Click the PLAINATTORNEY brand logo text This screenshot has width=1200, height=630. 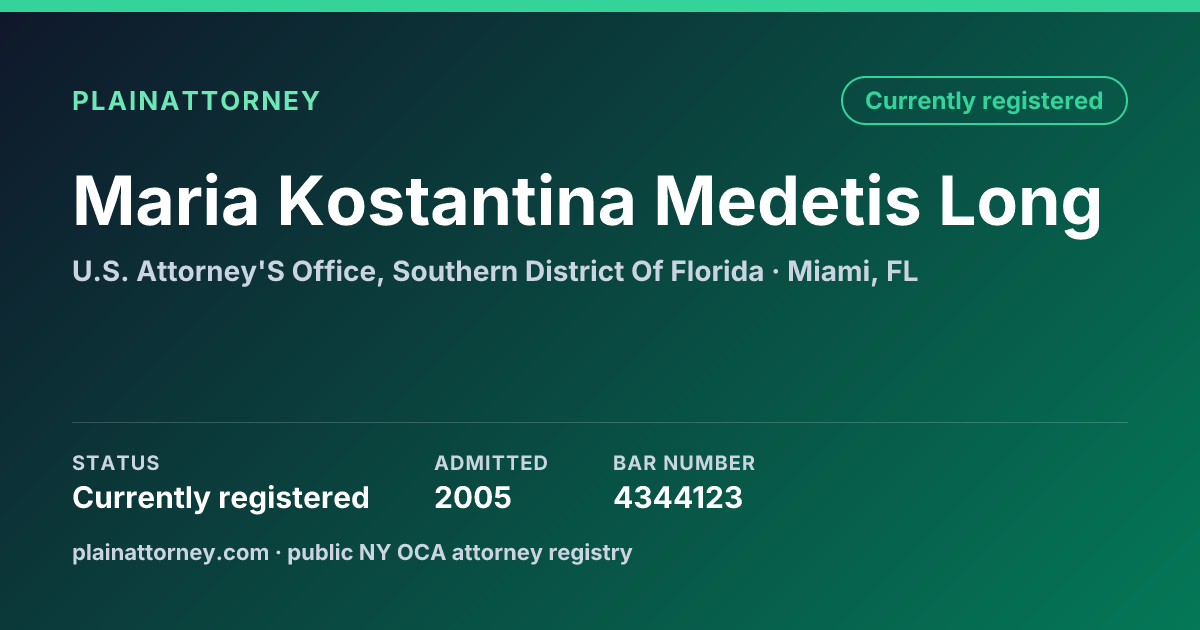pos(196,101)
